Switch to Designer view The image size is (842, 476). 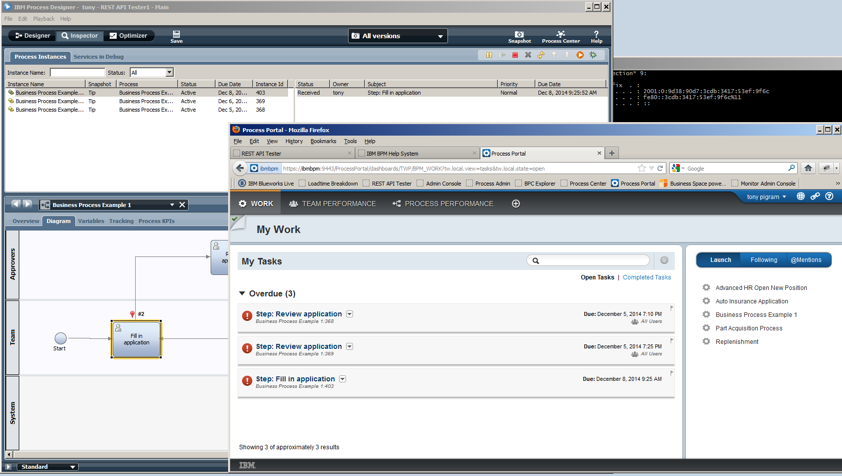[33, 35]
